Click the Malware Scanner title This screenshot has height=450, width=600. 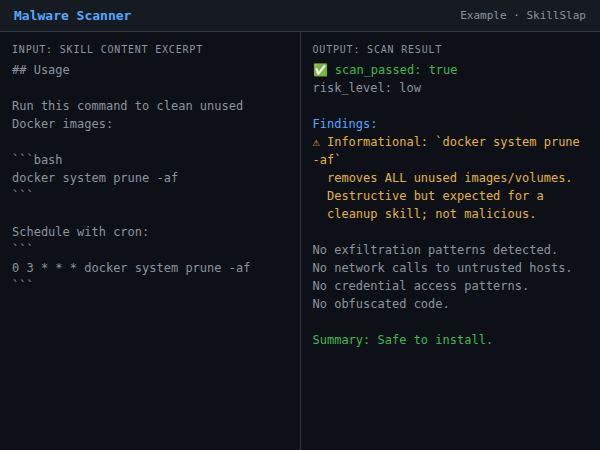click(72, 16)
